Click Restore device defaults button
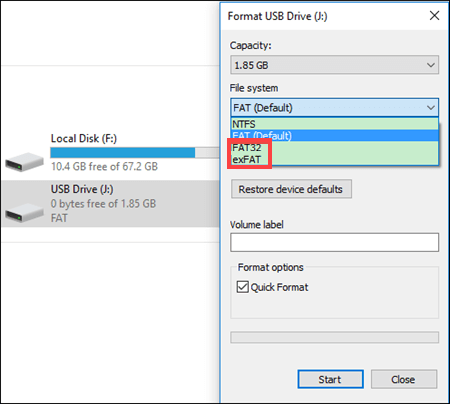 291,189
